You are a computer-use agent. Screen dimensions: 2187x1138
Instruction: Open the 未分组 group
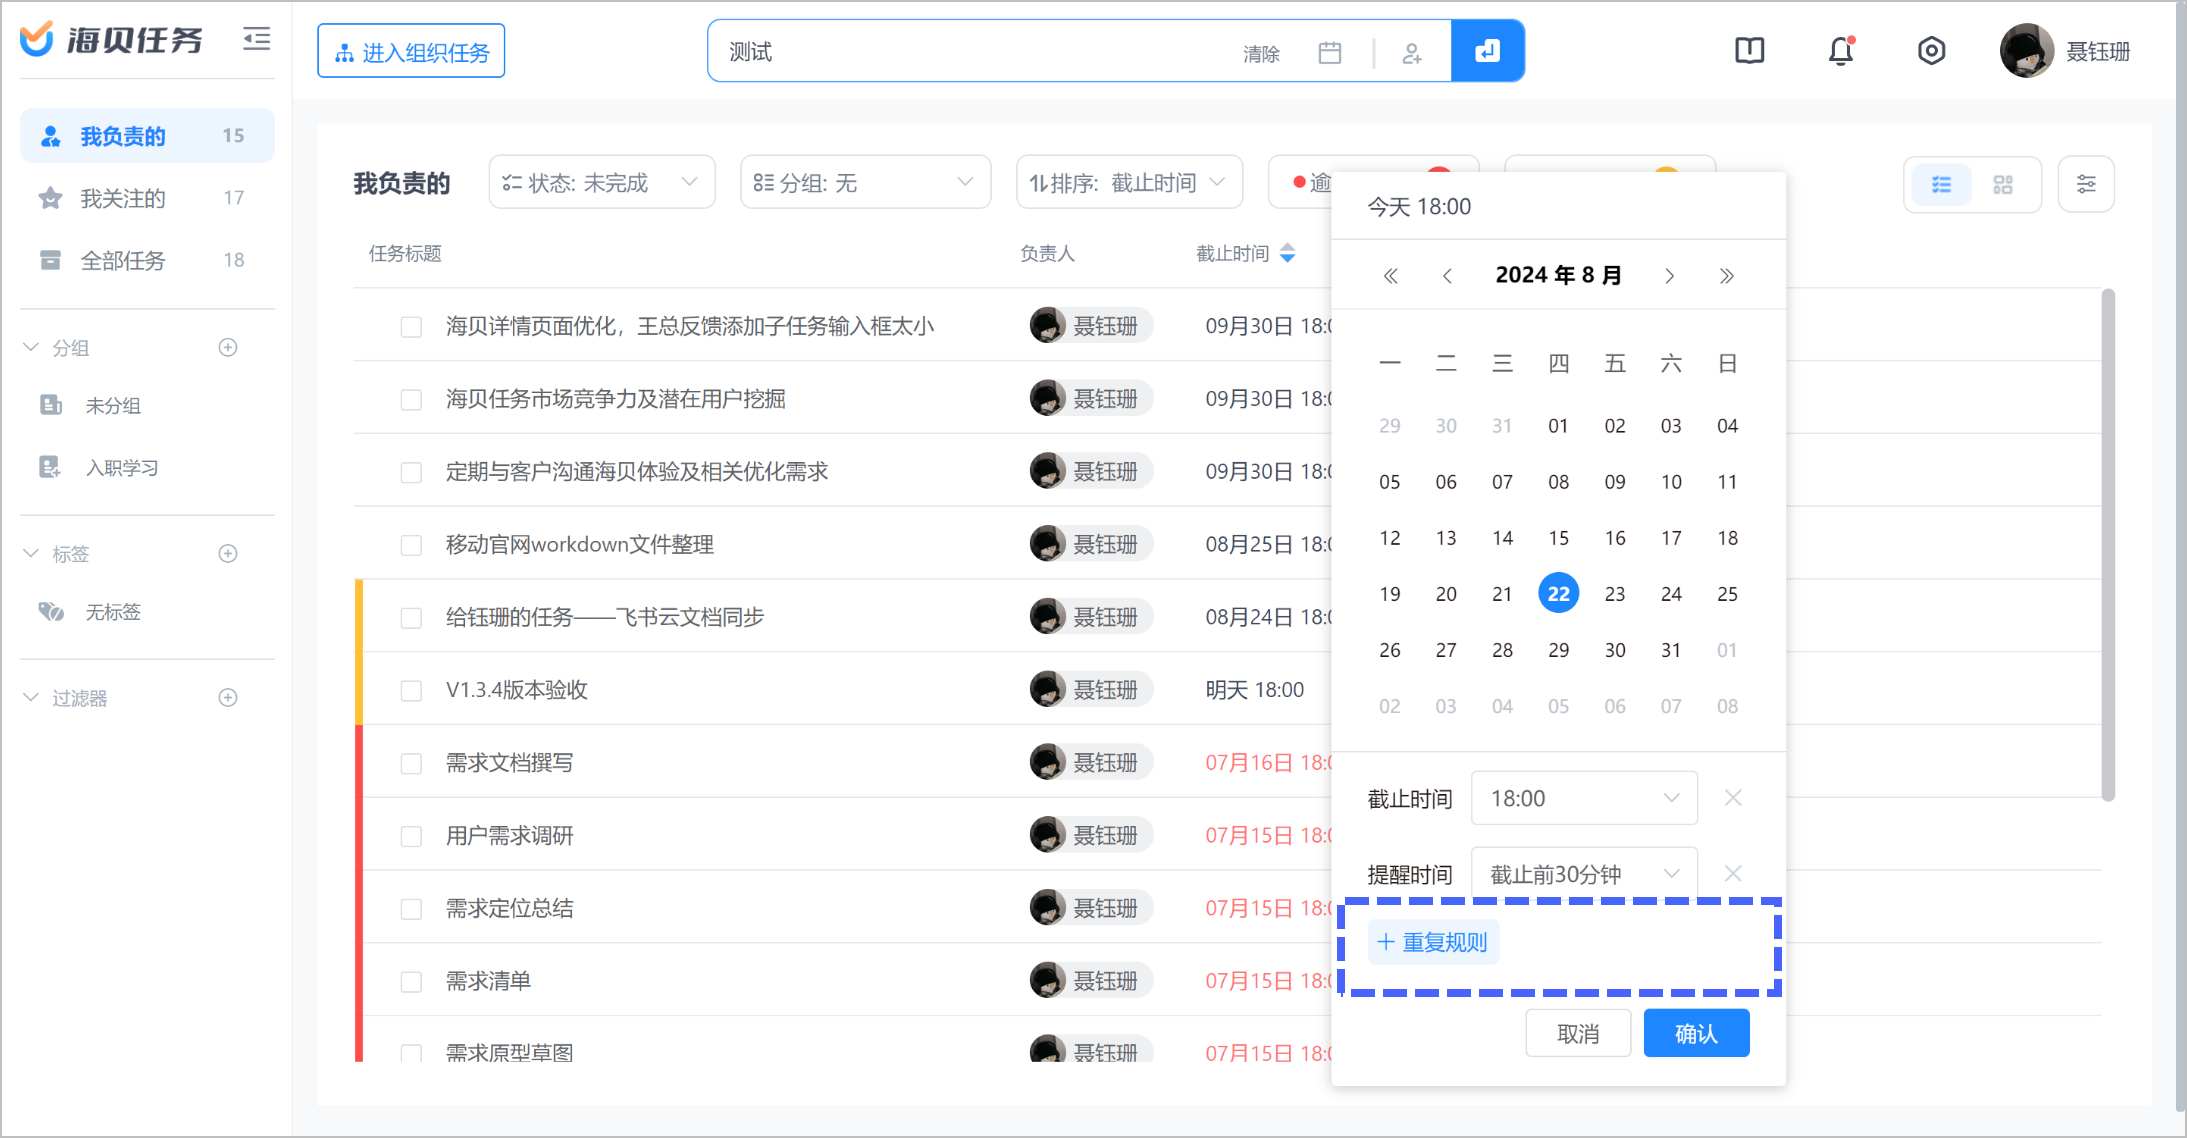[113, 405]
